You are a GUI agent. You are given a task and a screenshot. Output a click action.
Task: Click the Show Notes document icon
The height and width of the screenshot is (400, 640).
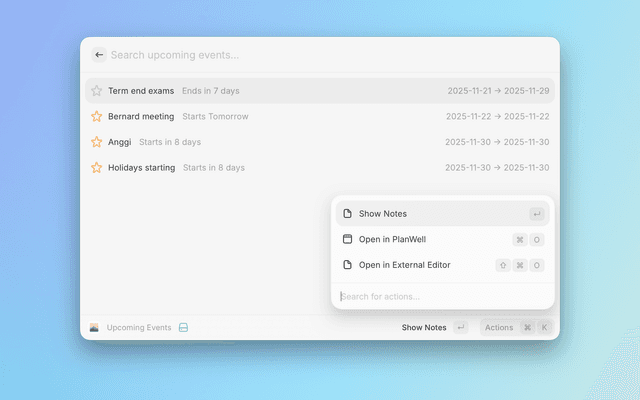(x=347, y=214)
